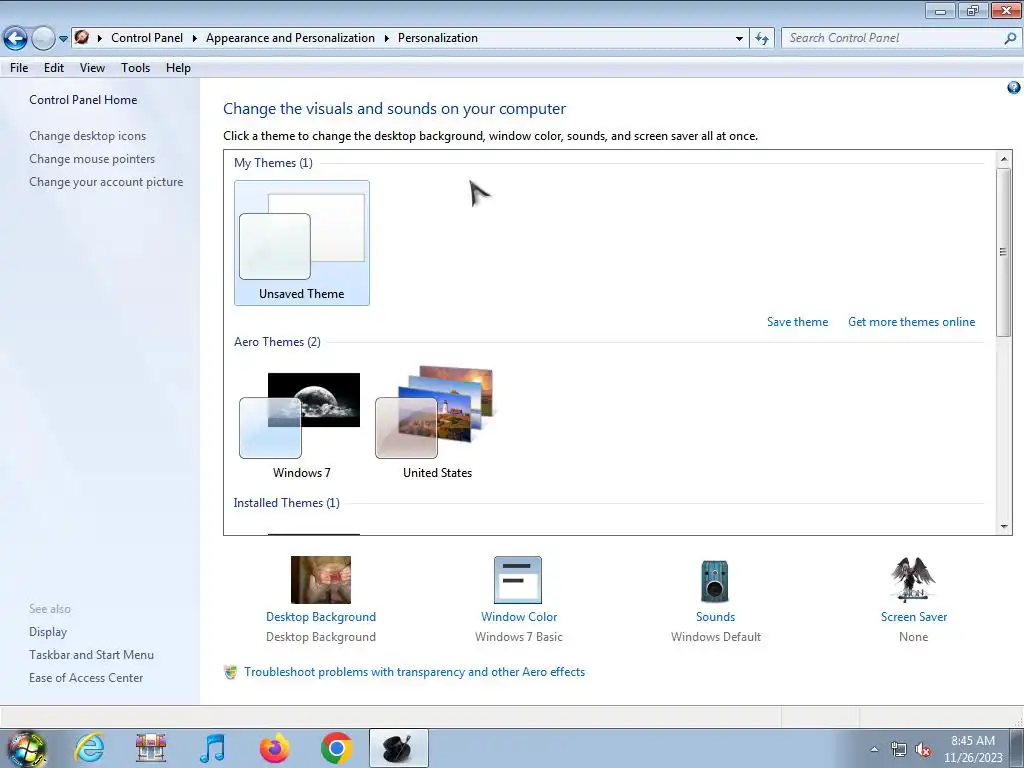1024x768 pixels.
Task: Open the Windows Start orb
Action: pos(27,748)
